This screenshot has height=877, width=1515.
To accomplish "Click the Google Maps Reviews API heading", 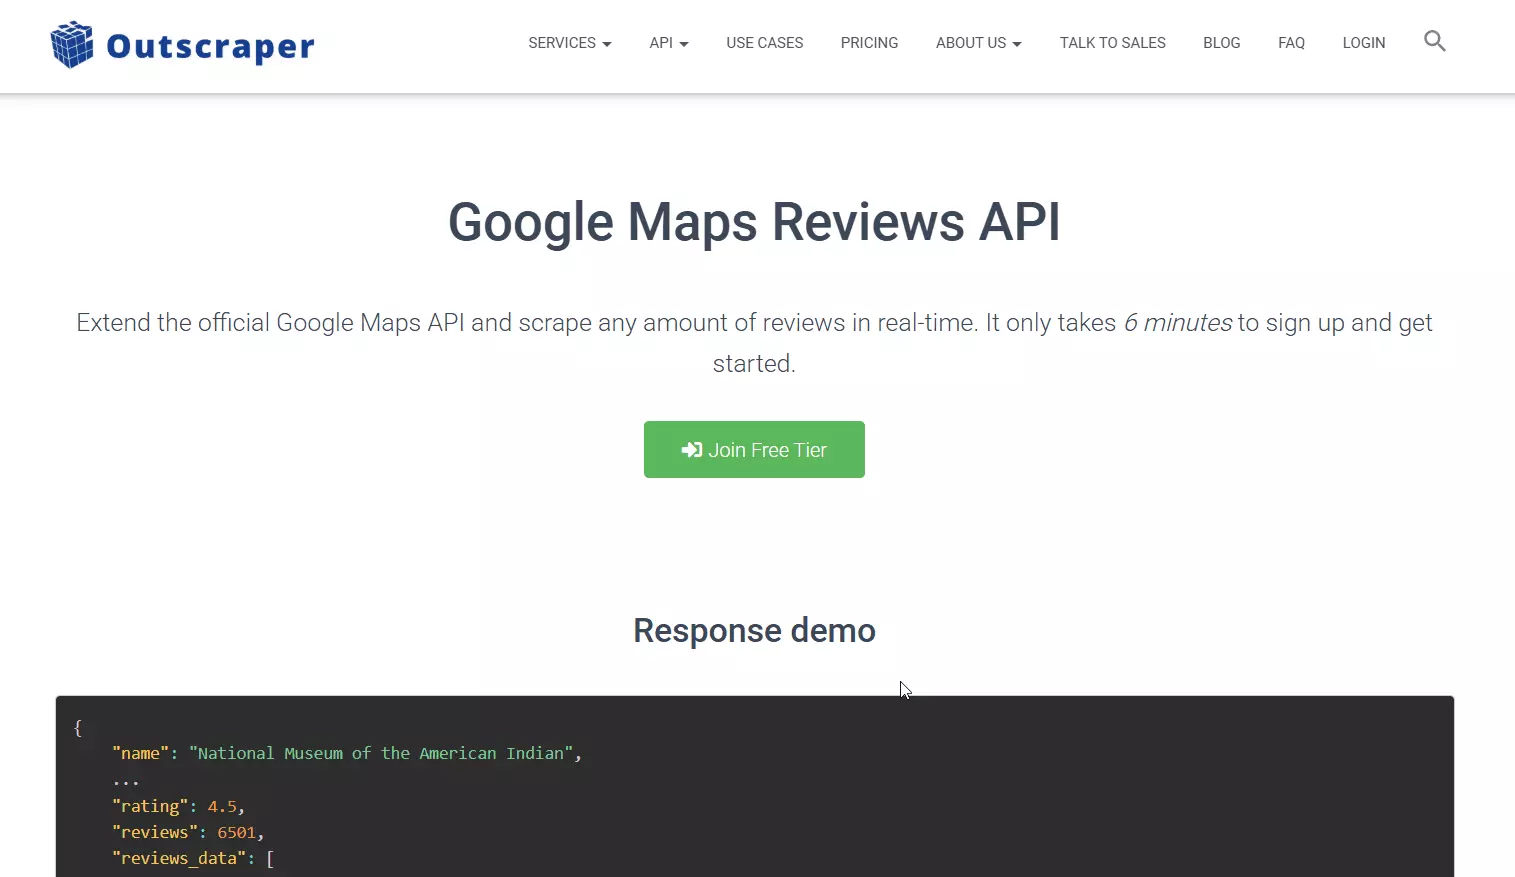I will point(754,222).
